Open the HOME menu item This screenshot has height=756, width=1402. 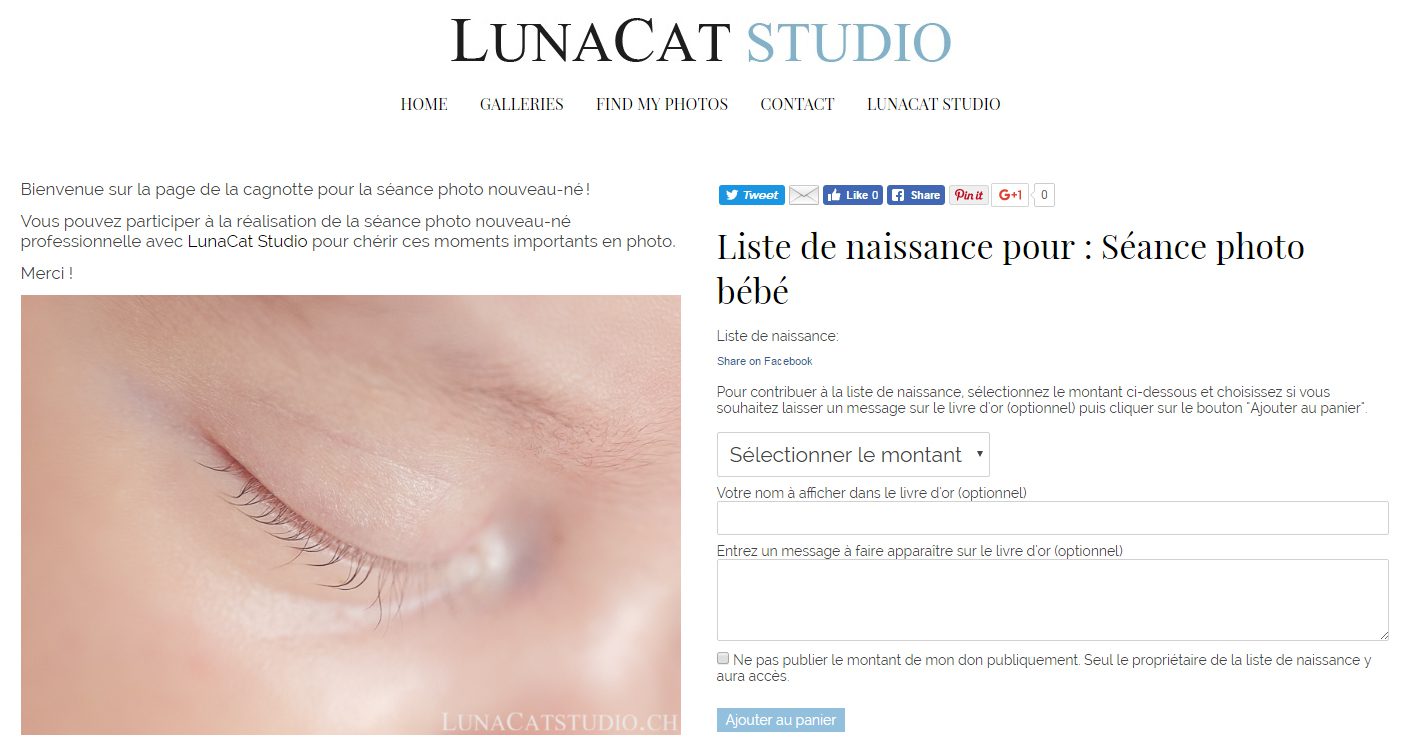coord(424,104)
